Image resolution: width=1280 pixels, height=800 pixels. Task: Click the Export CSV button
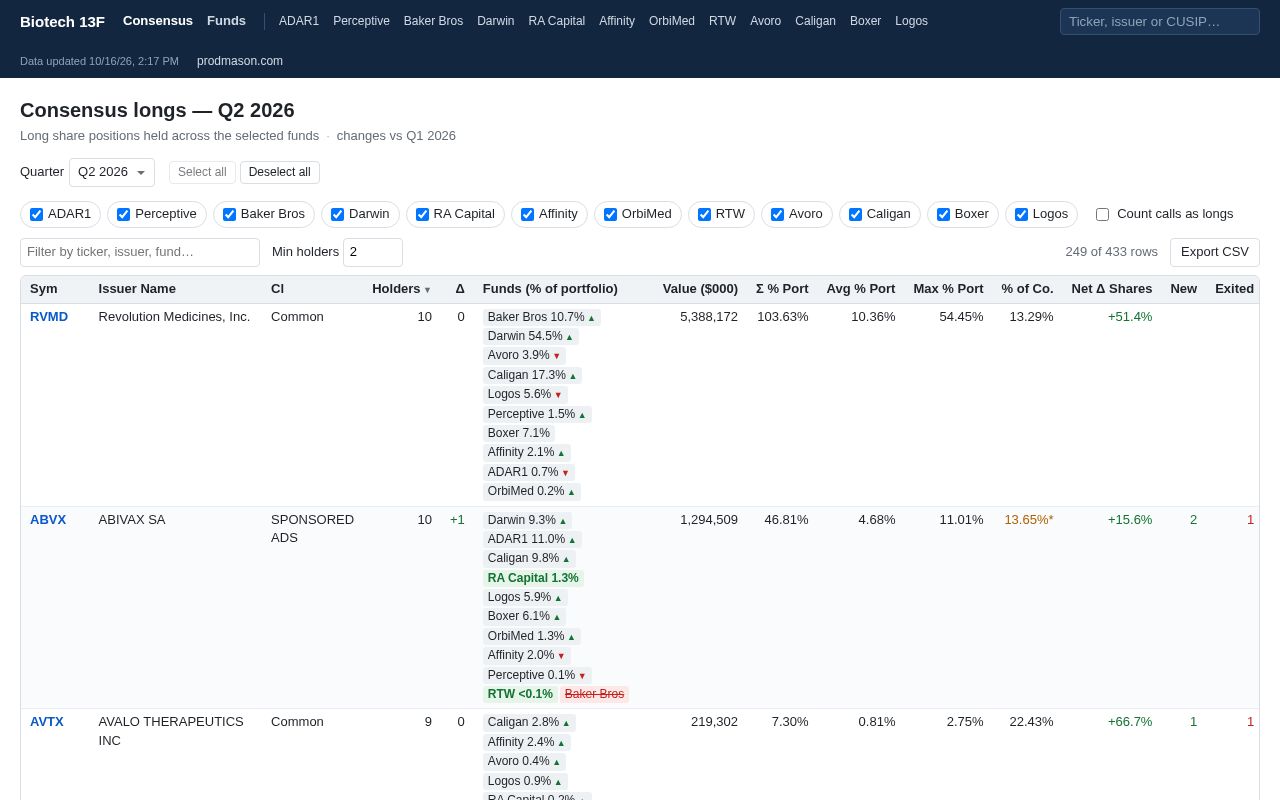(1215, 252)
